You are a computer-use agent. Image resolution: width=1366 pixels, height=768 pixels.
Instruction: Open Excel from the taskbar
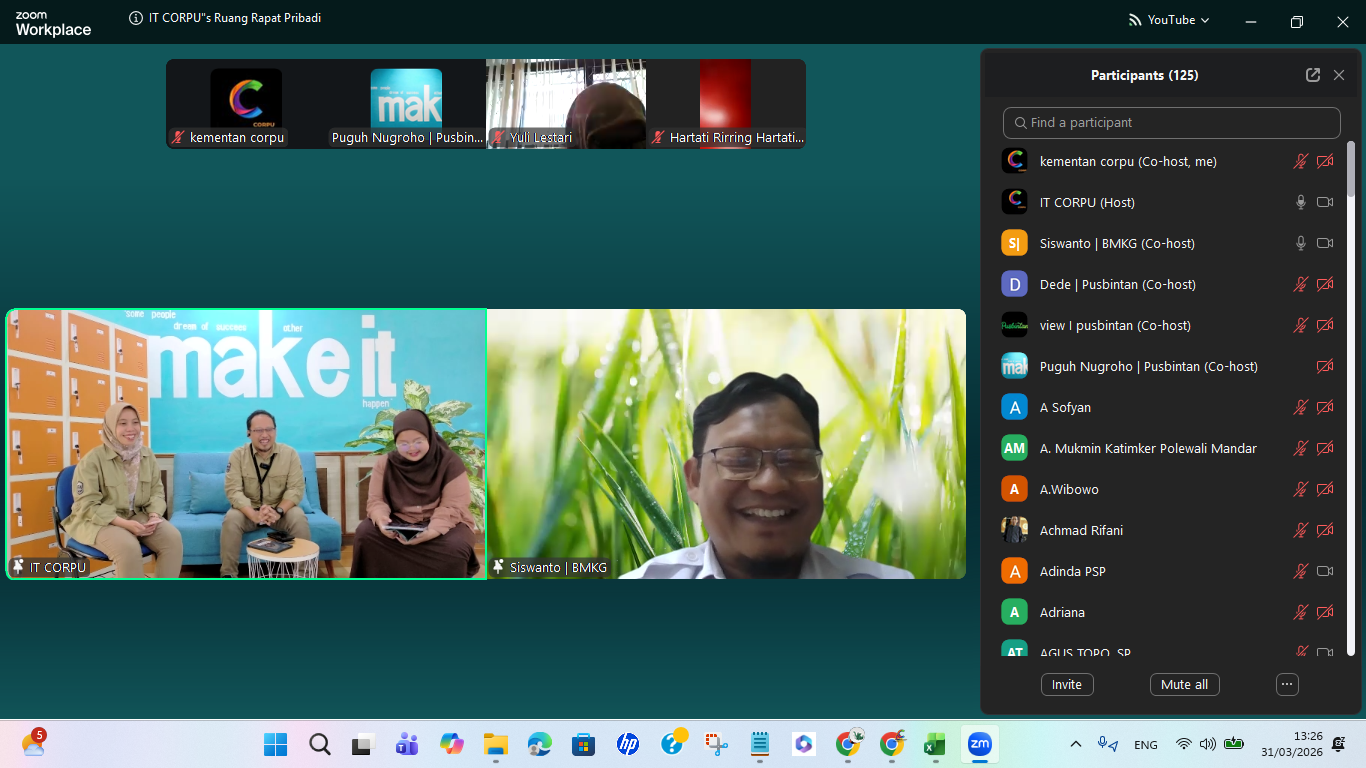[x=934, y=744]
